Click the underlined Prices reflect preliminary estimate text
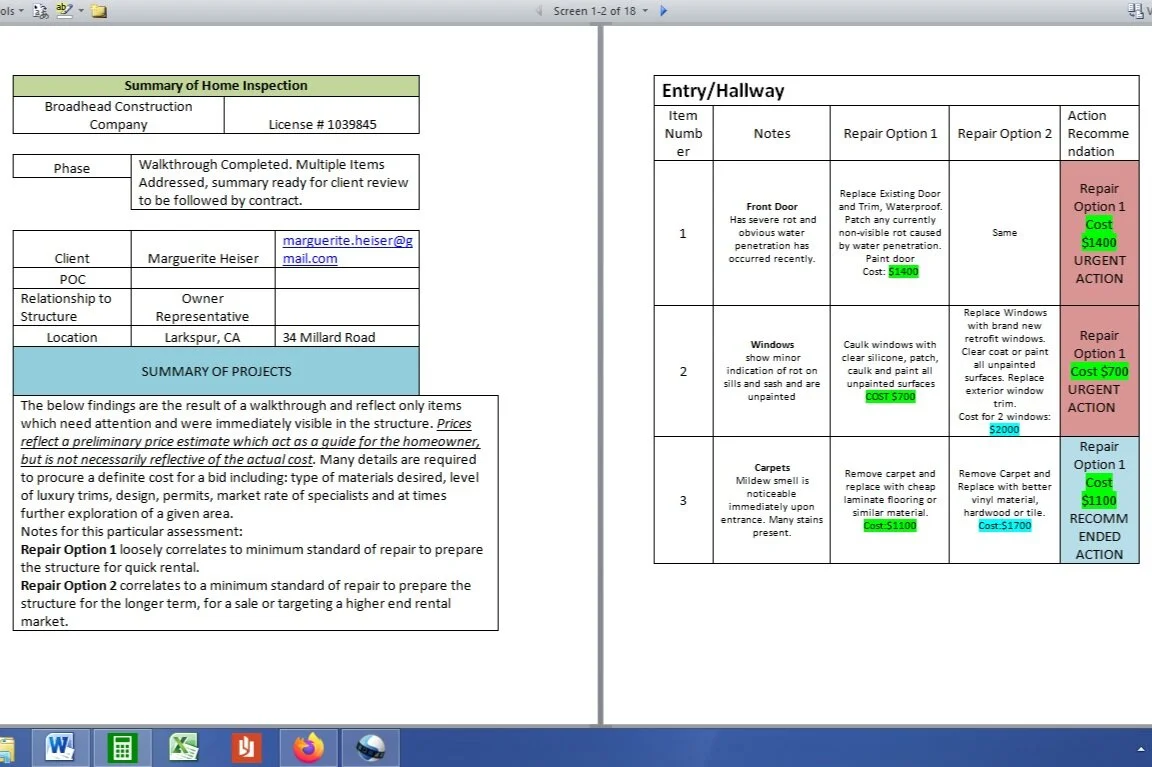The height and width of the screenshot is (767, 1152). click(250, 441)
